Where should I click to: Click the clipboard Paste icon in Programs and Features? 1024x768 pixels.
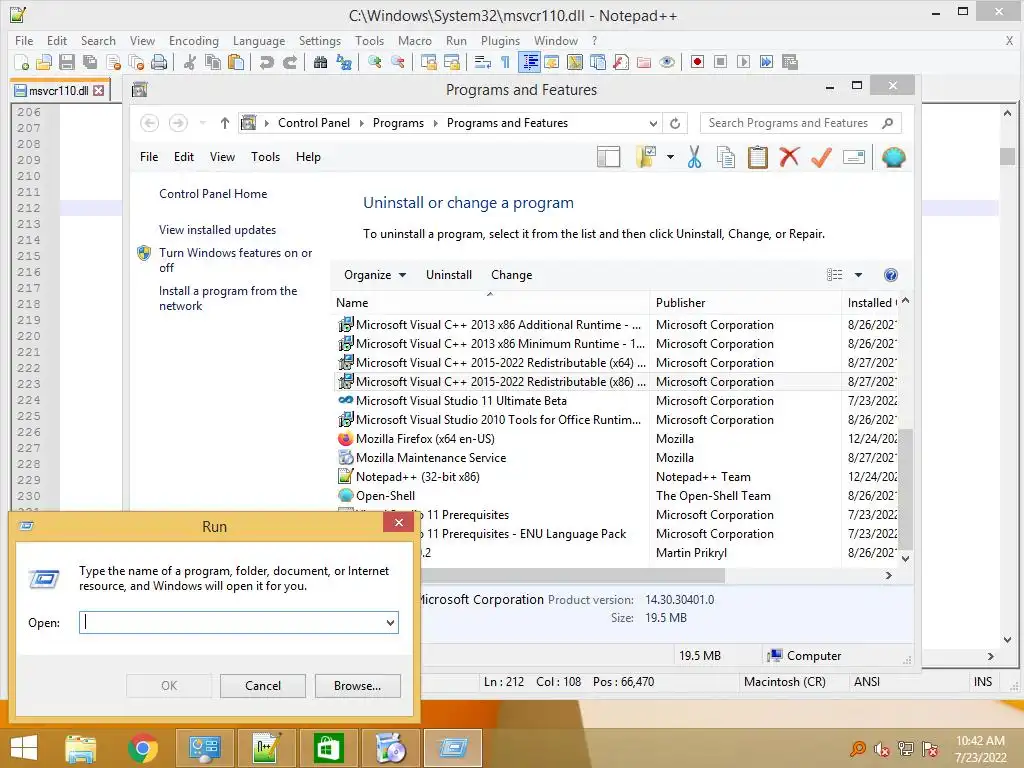click(x=758, y=157)
